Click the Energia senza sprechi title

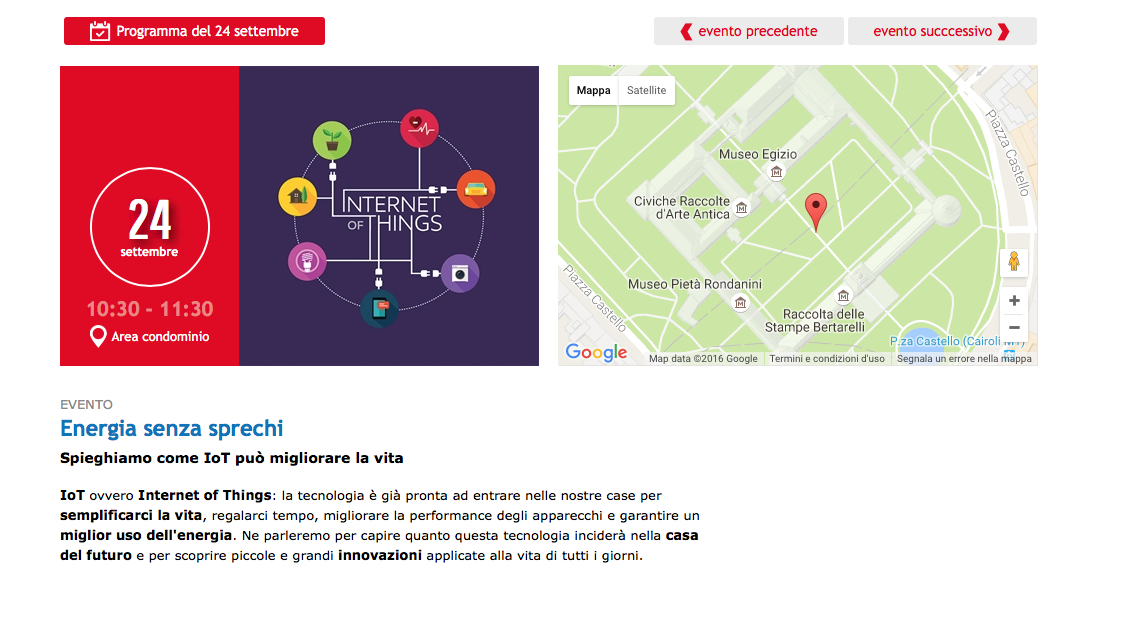[x=171, y=429]
